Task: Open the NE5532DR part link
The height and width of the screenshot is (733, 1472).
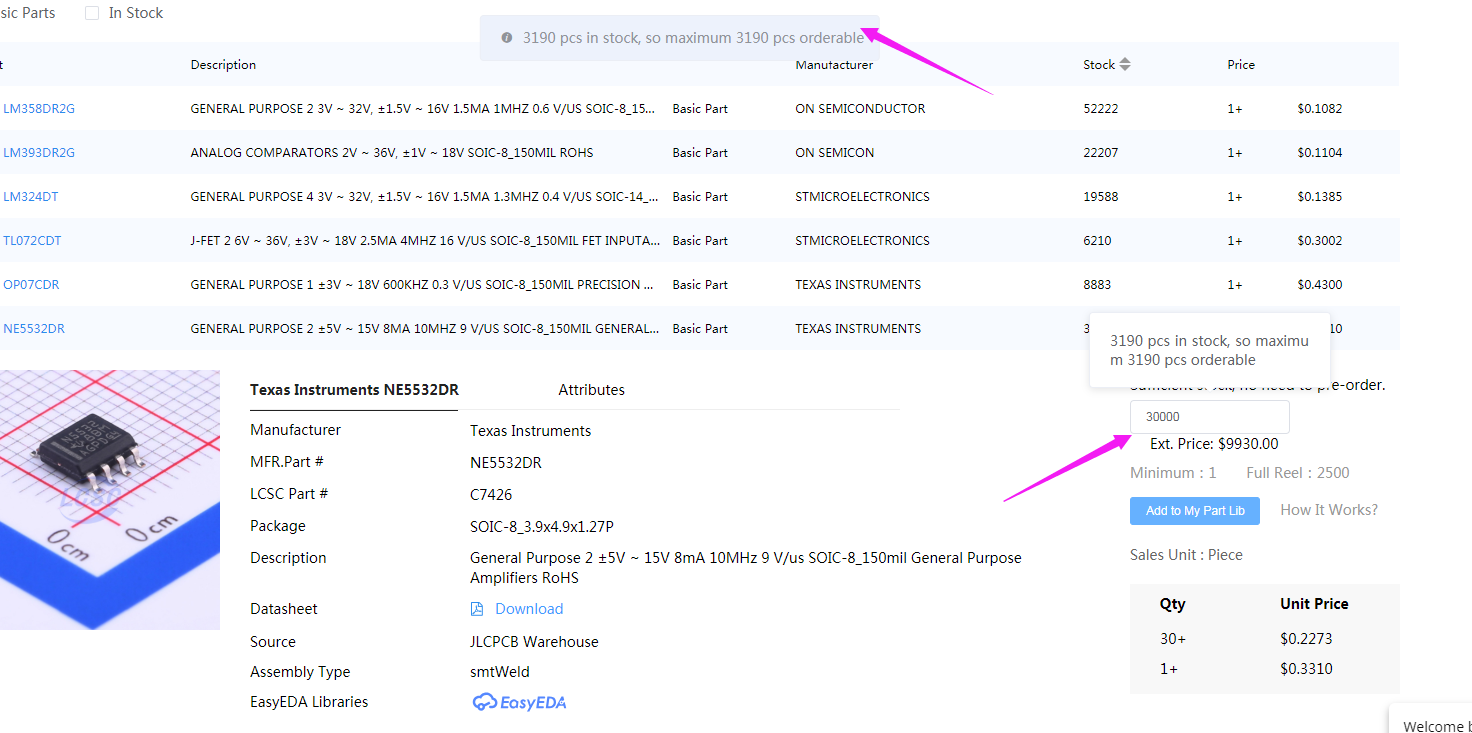Action: tap(34, 329)
